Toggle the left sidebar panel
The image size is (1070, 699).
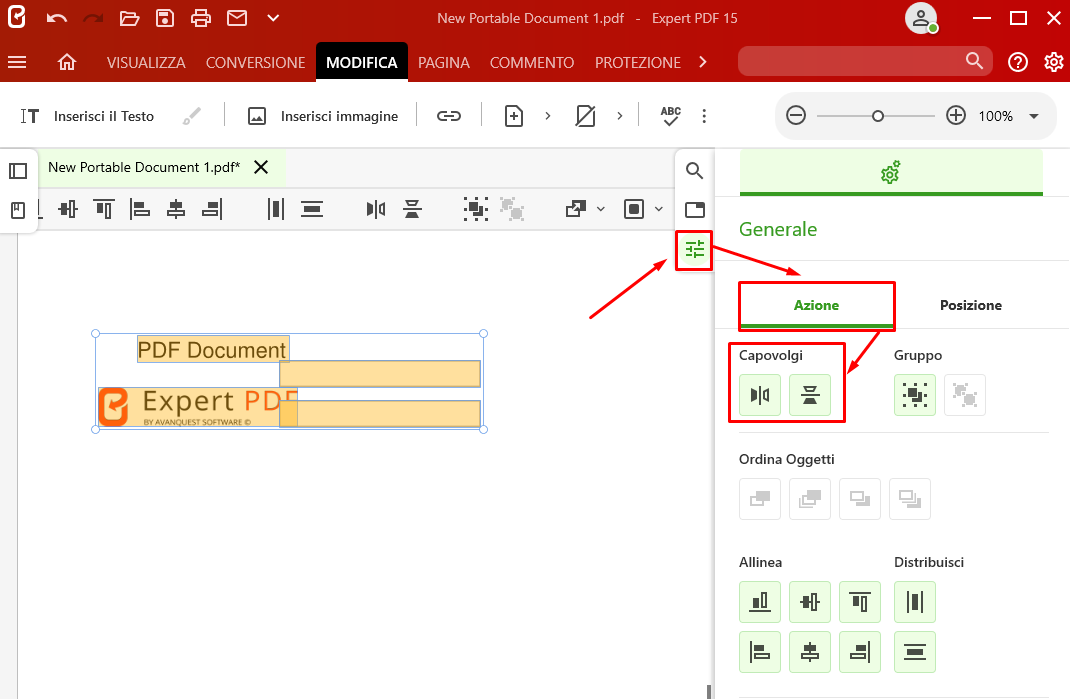(x=18, y=171)
